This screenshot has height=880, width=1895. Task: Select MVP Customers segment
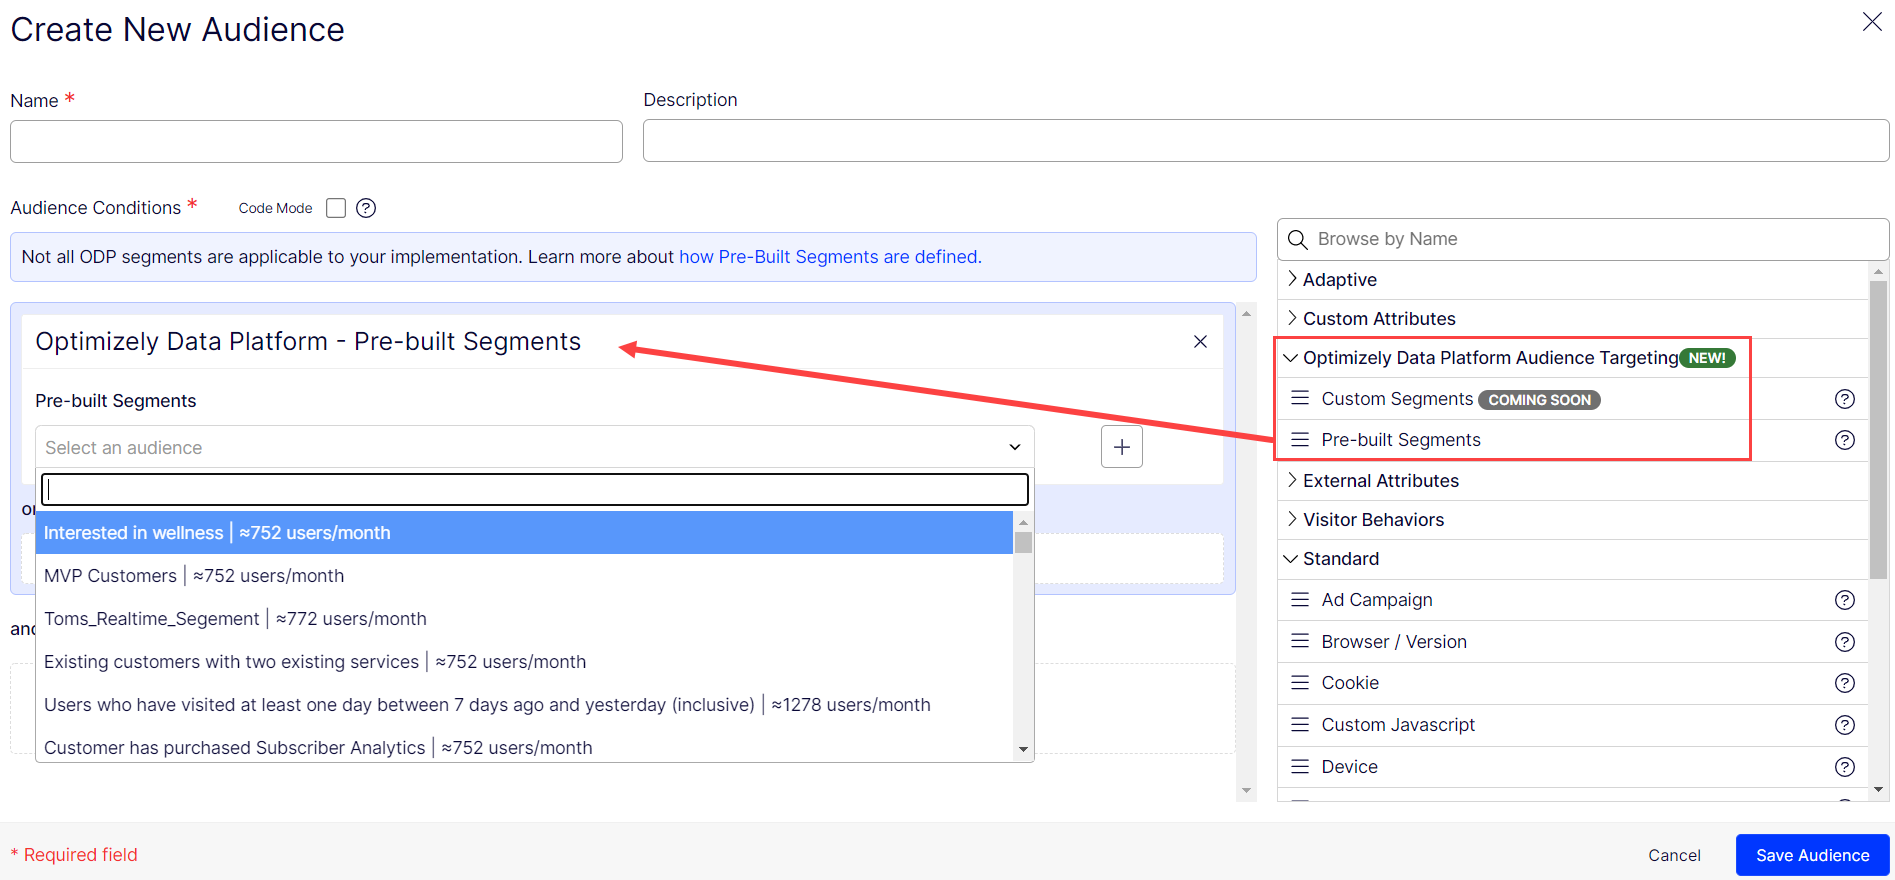tap(524, 576)
